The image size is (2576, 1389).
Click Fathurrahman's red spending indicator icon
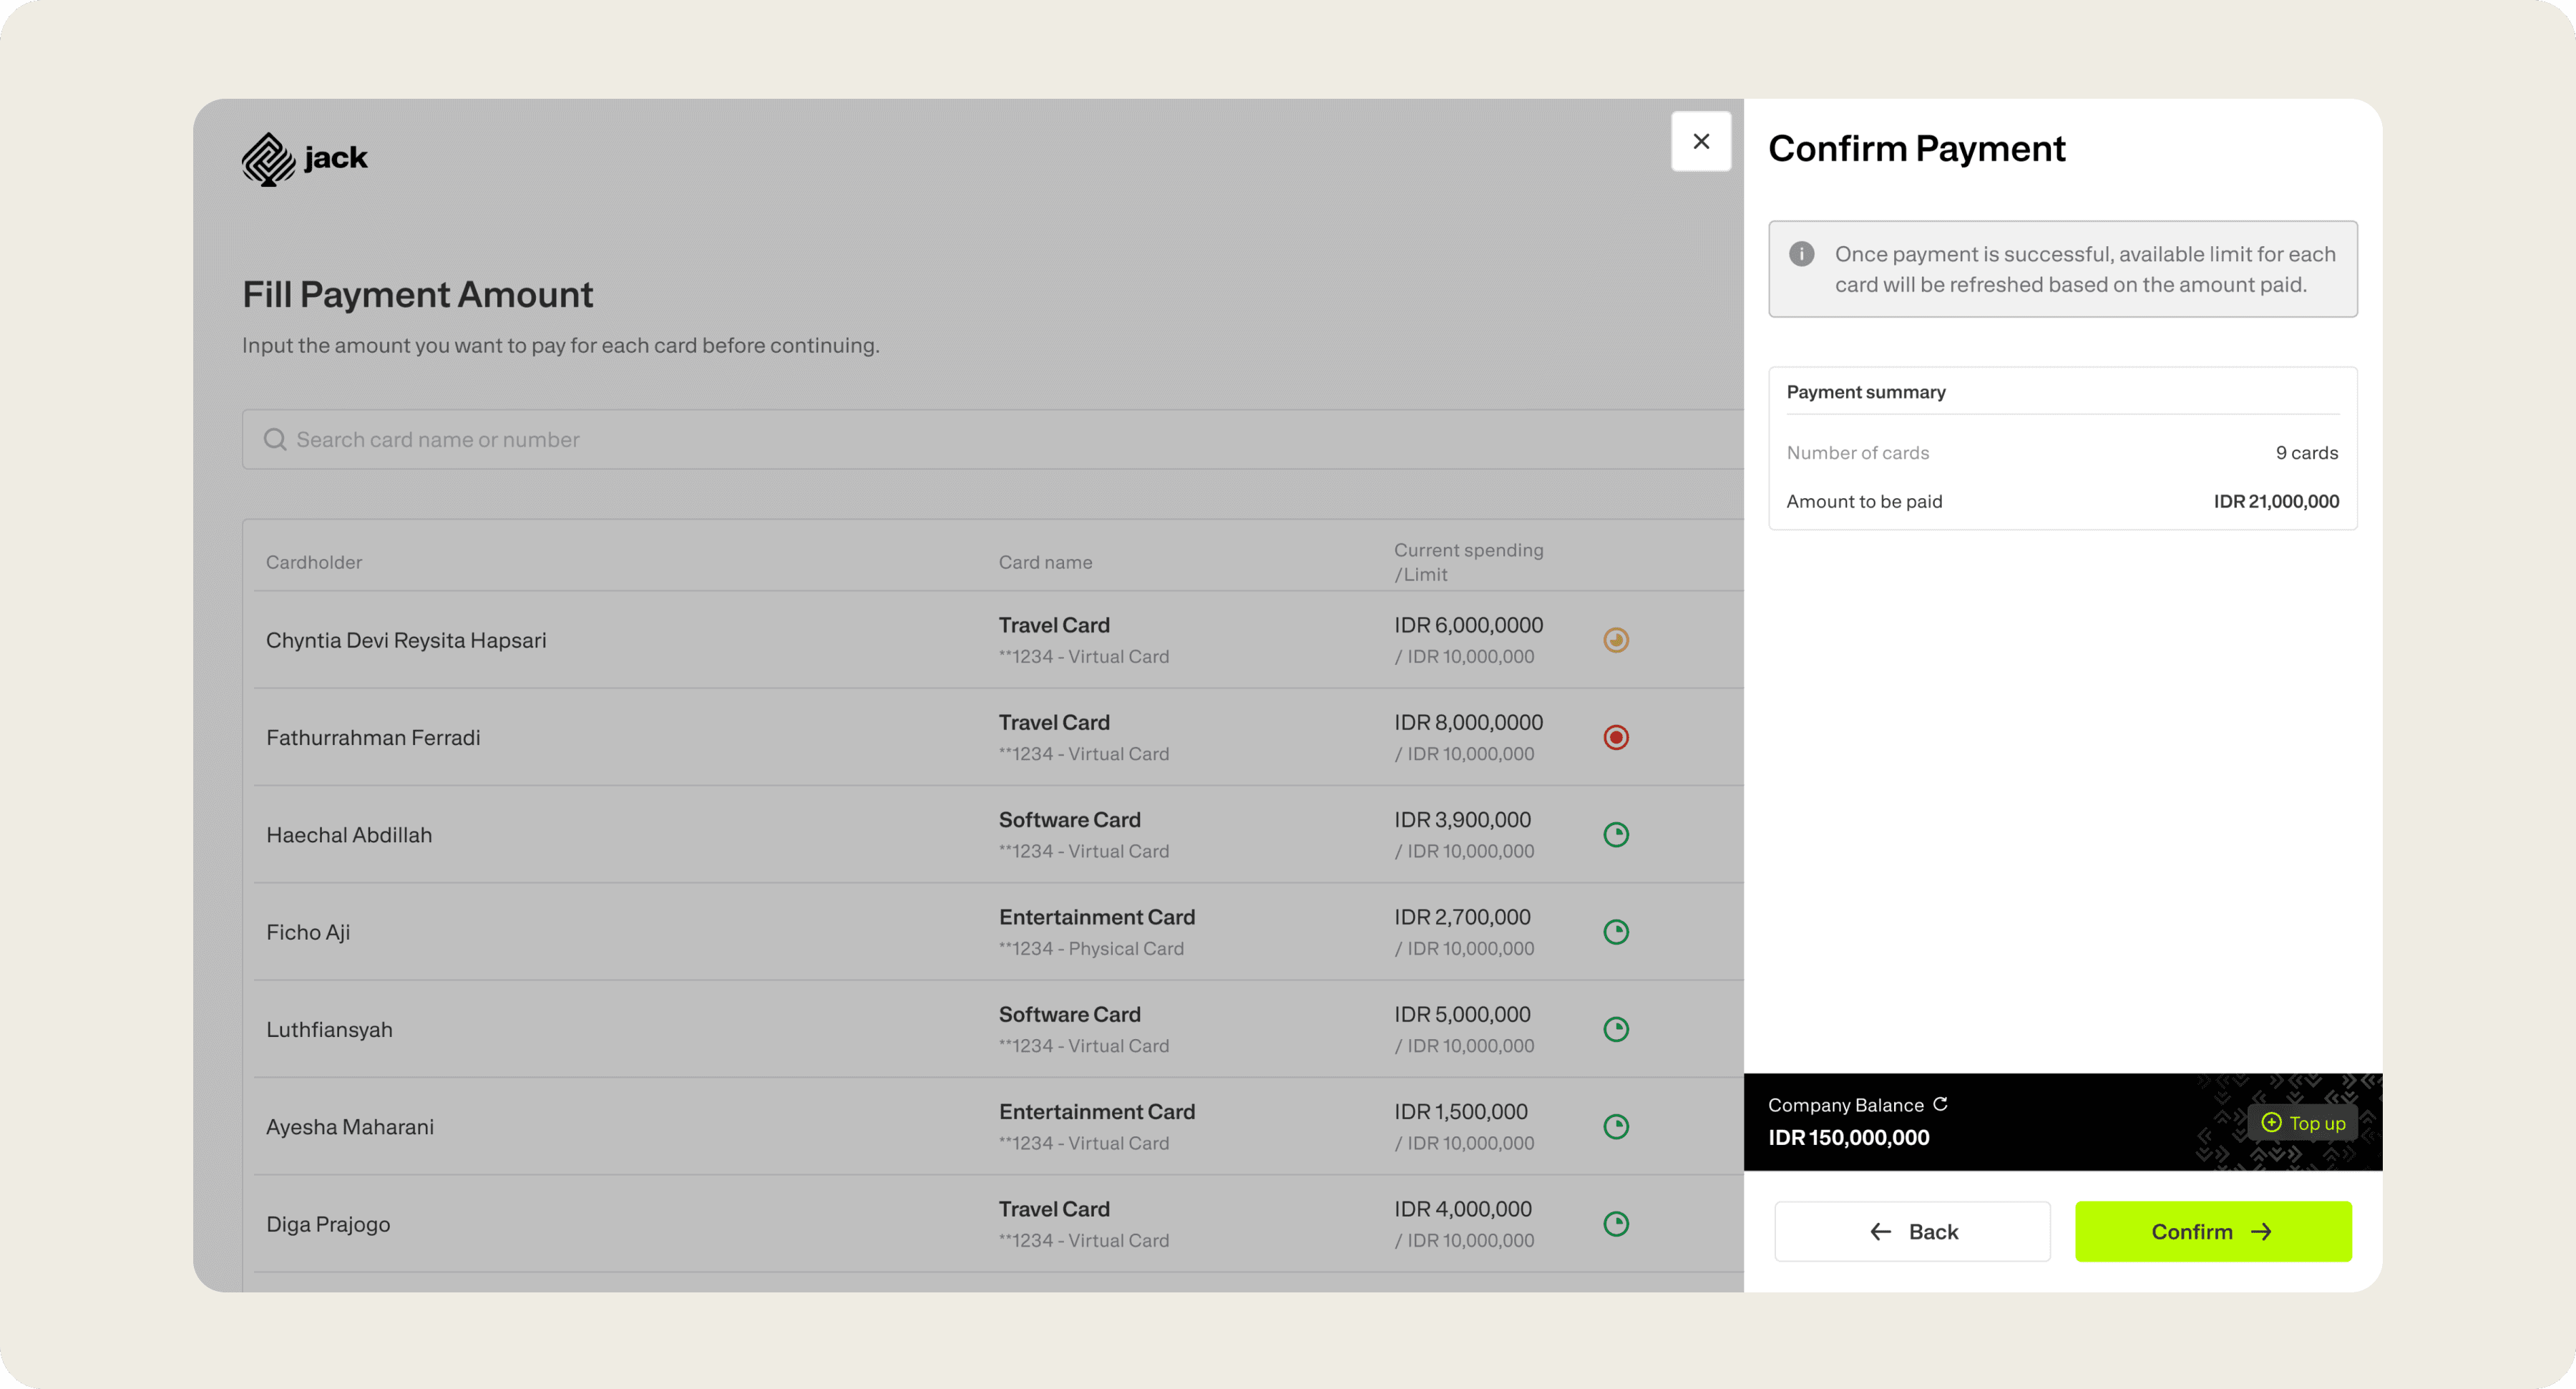pos(1616,737)
